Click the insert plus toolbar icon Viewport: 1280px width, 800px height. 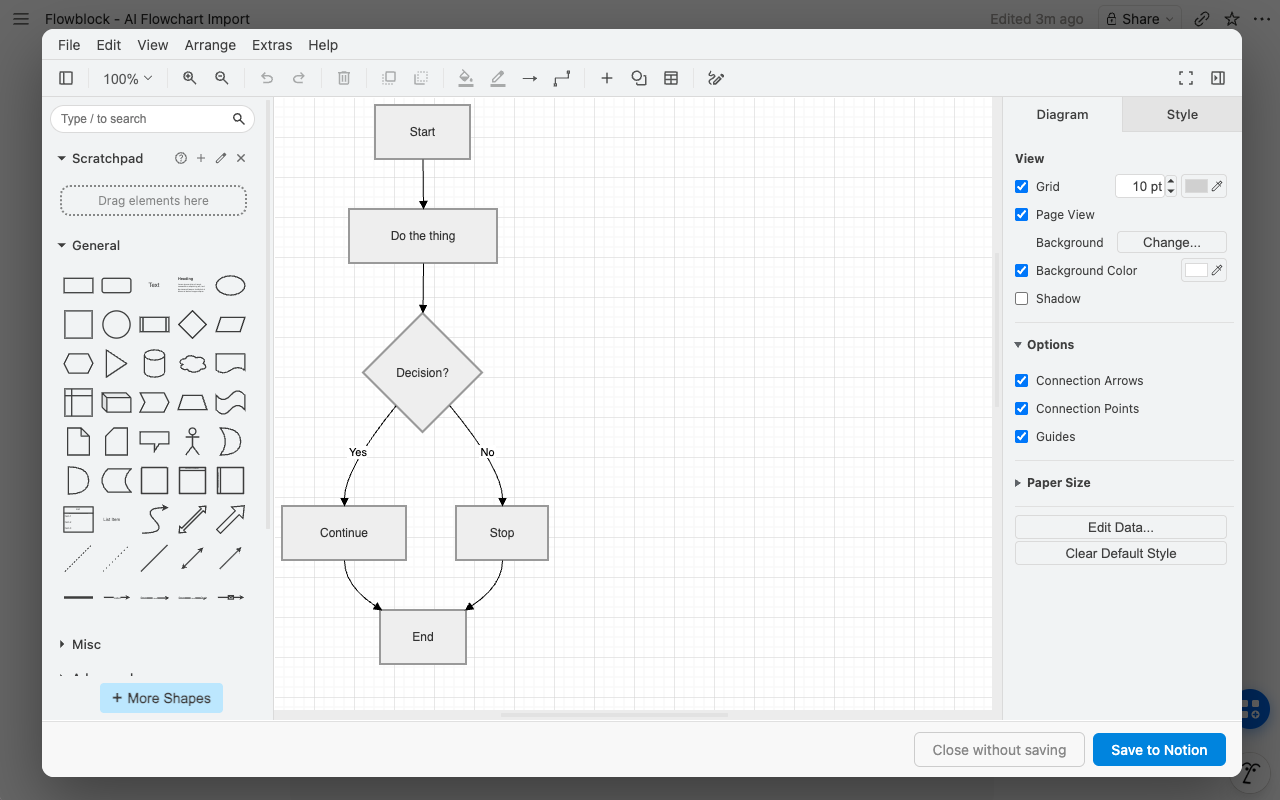pos(607,78)
